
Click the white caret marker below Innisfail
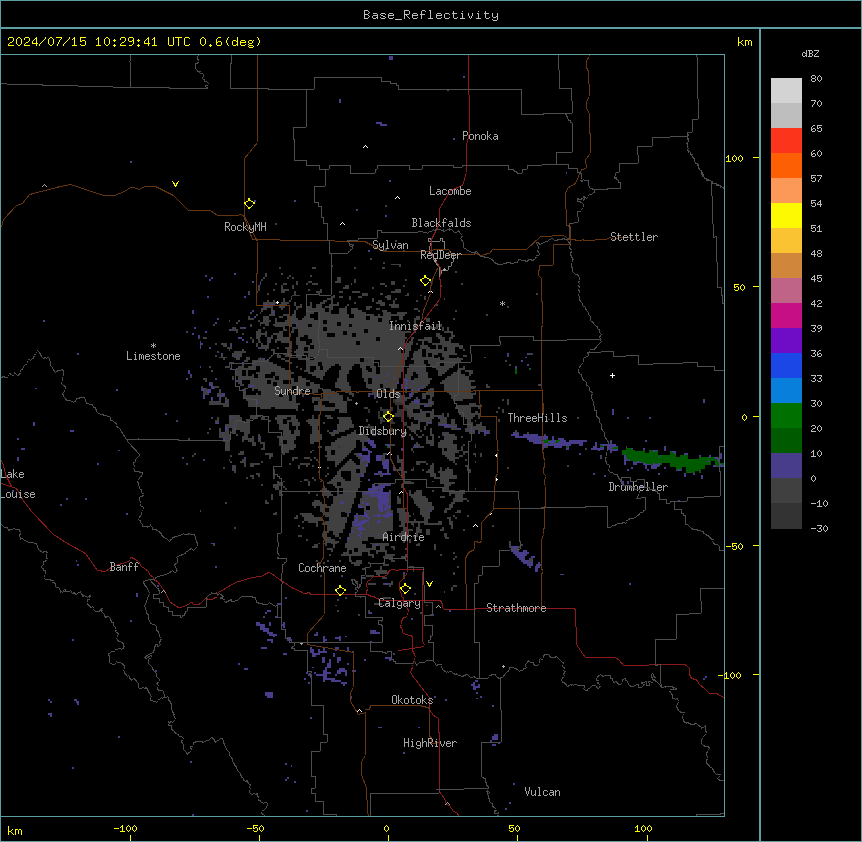(x=400, y=349)
